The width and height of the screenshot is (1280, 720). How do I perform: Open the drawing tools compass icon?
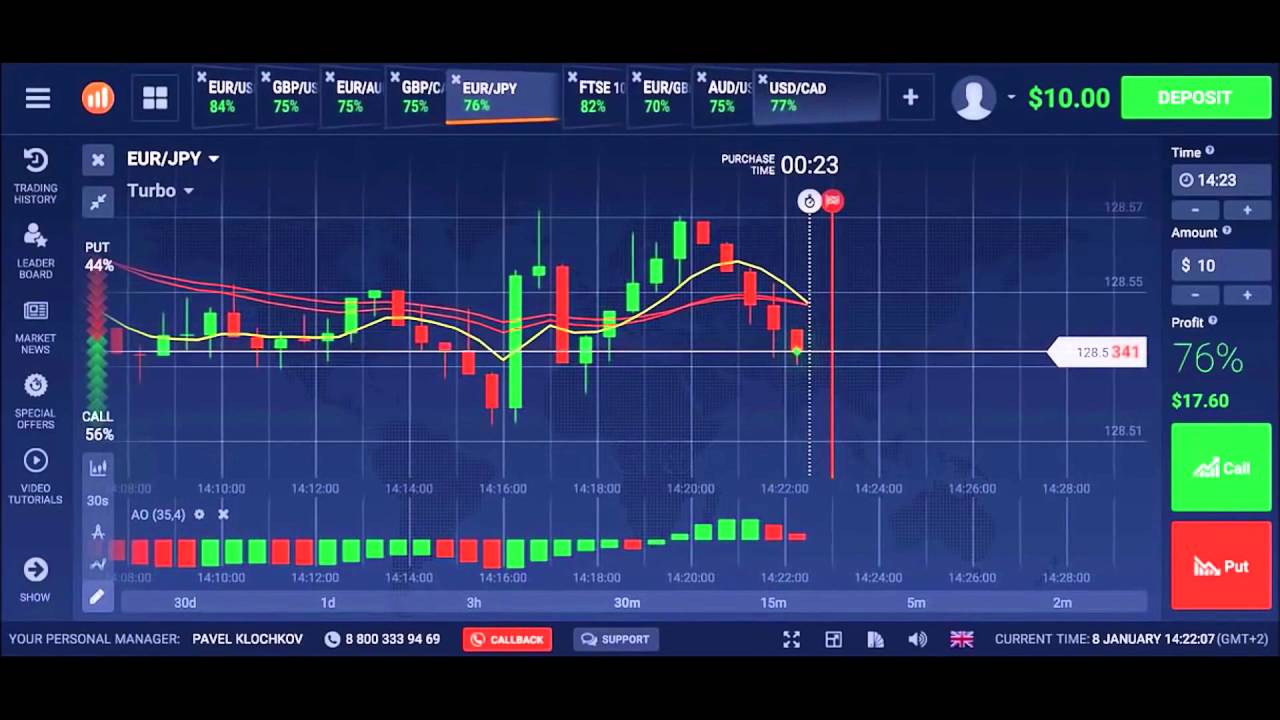click(98, 532)
